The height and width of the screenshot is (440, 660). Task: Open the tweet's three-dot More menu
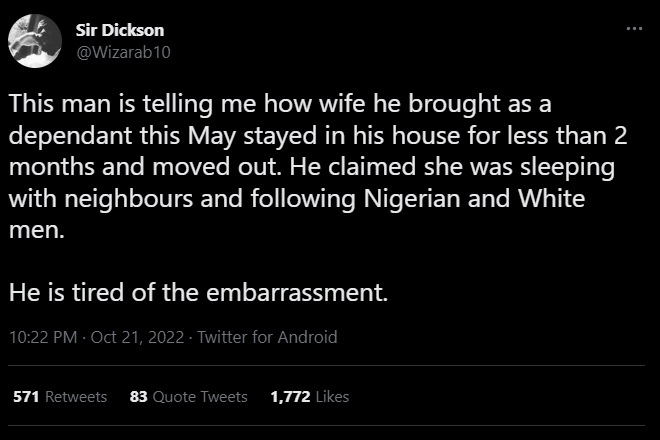[632, 30]
